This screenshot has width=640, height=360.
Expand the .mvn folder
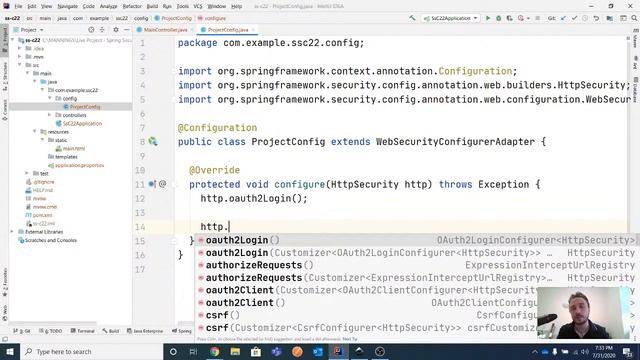pyautogui.click(x=20, y=57)
